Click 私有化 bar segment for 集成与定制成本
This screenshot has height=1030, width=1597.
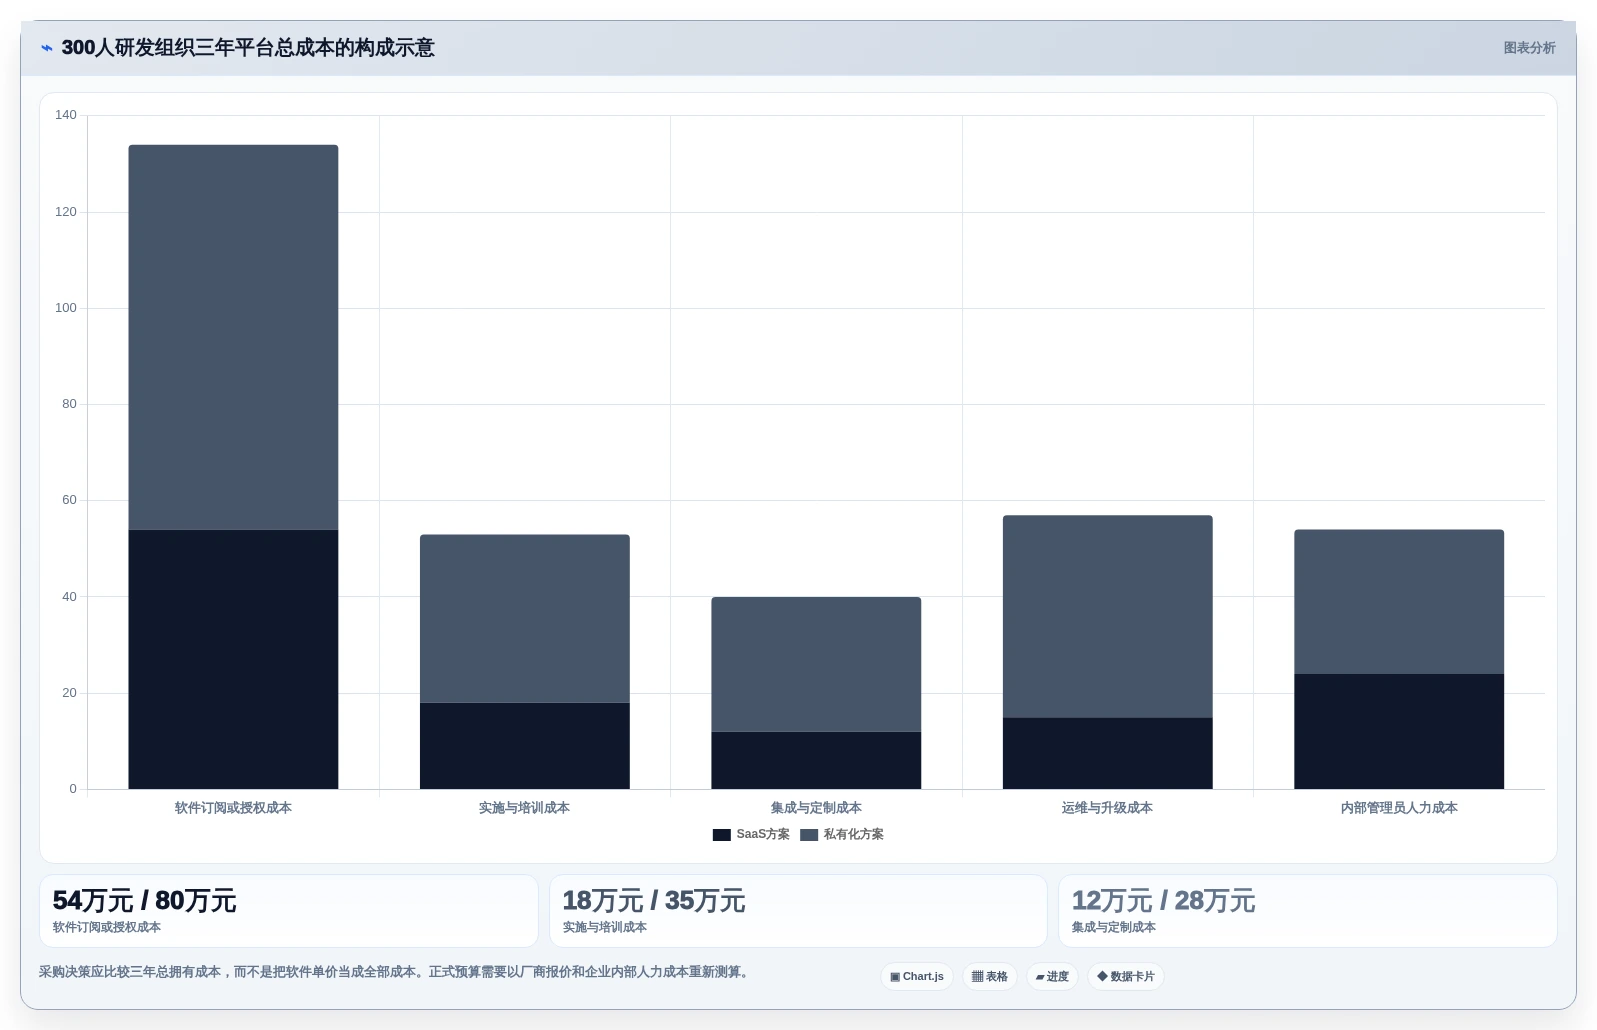pos(816,665)
